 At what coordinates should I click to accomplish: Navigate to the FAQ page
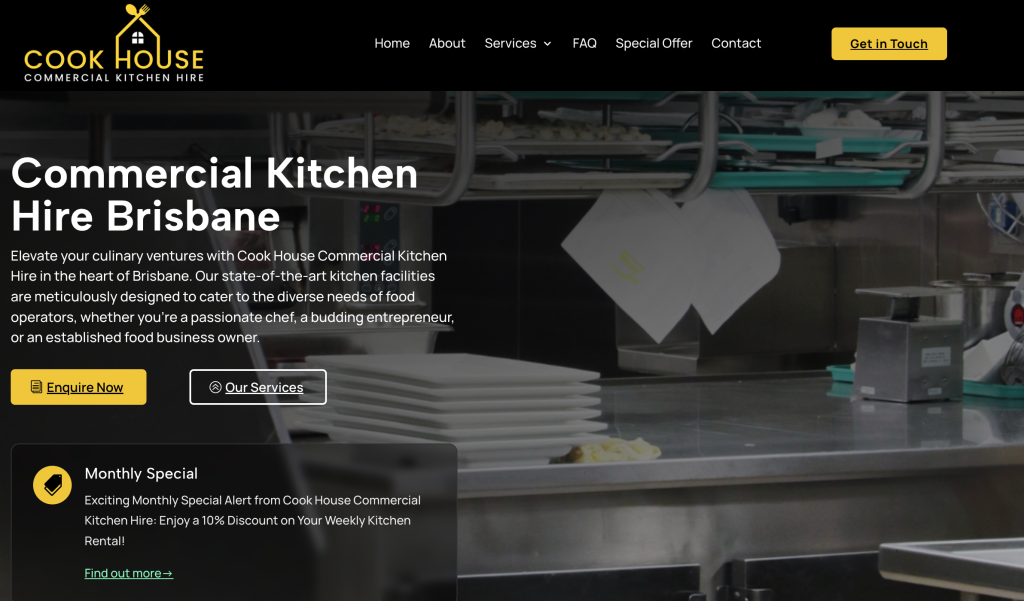tap(584, 43)
